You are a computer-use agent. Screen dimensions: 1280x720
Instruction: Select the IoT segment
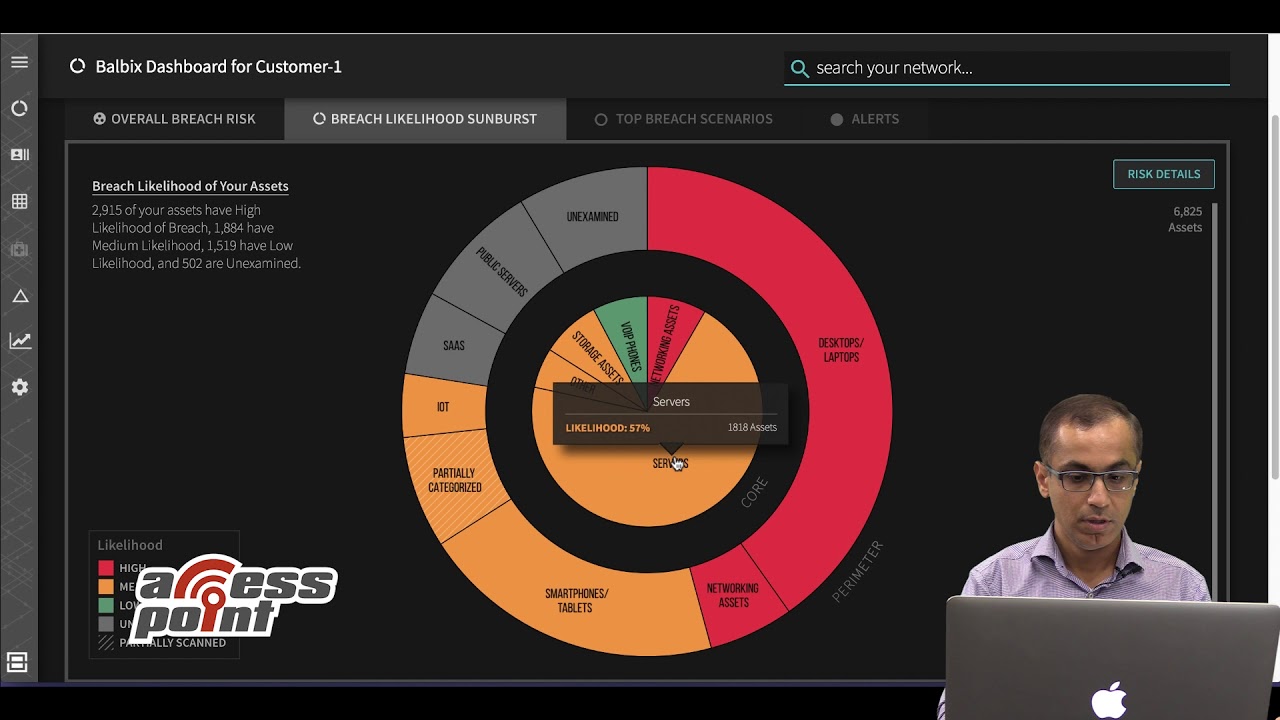coord(443,407)
